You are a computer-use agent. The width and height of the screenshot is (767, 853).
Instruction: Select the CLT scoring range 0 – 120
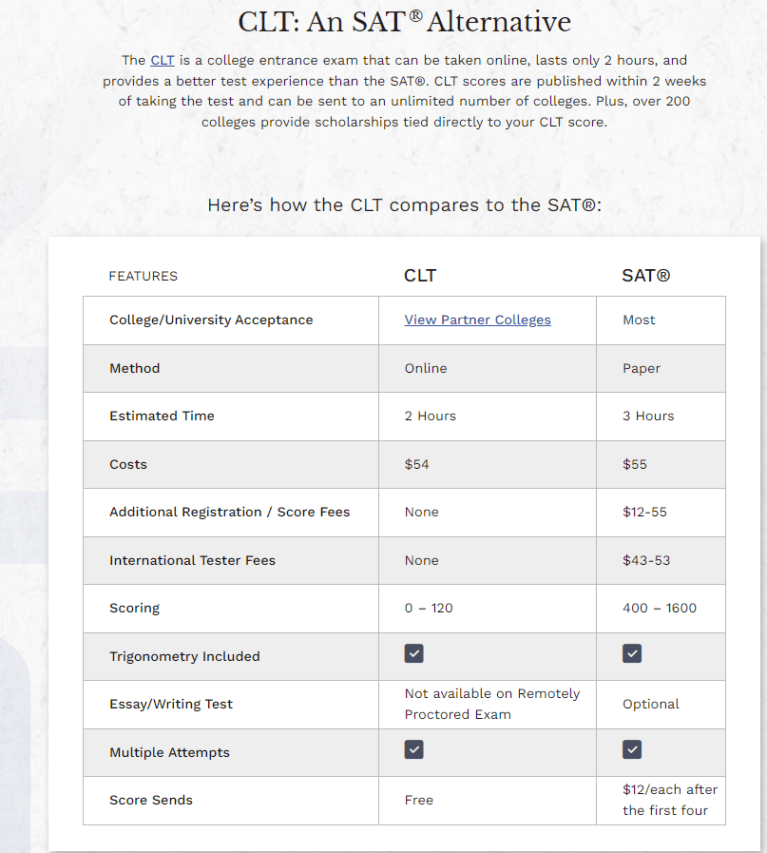click(x=429, y=608)
